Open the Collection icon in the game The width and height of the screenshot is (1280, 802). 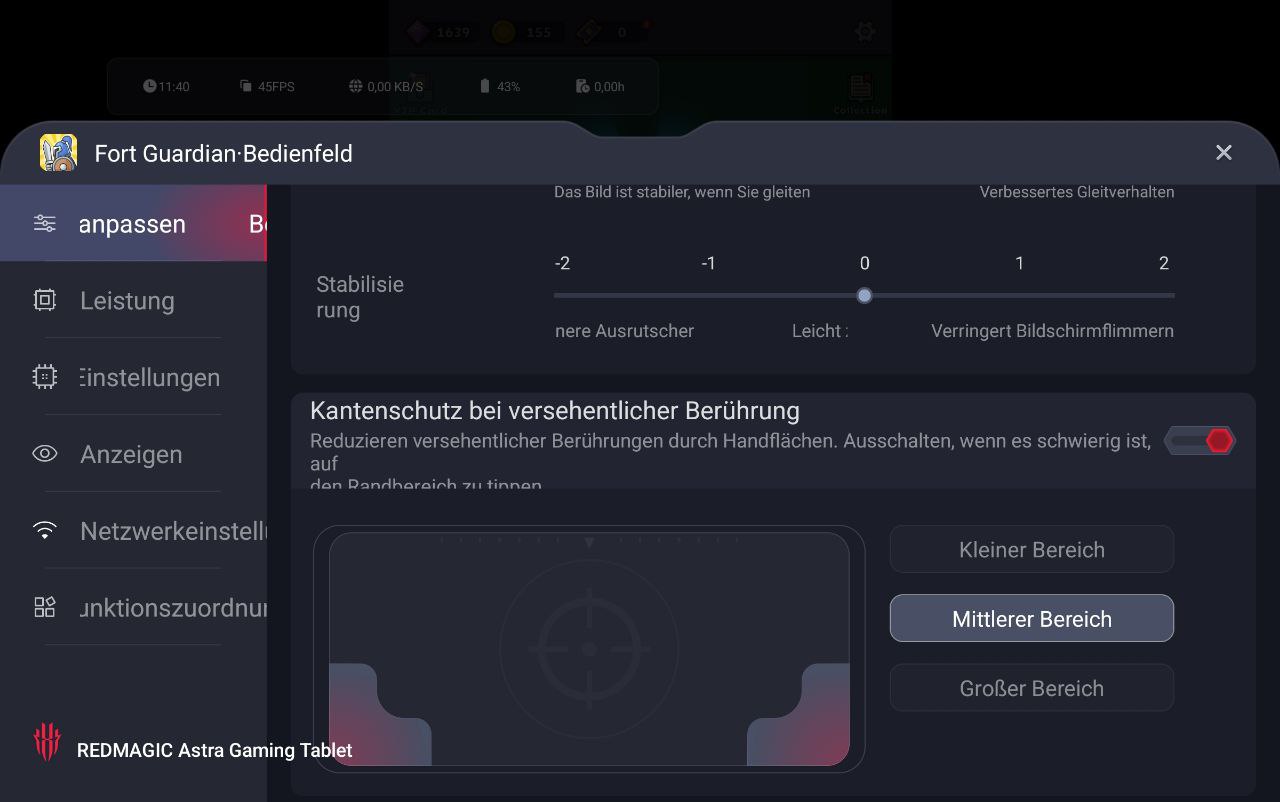tap(860, 95)
